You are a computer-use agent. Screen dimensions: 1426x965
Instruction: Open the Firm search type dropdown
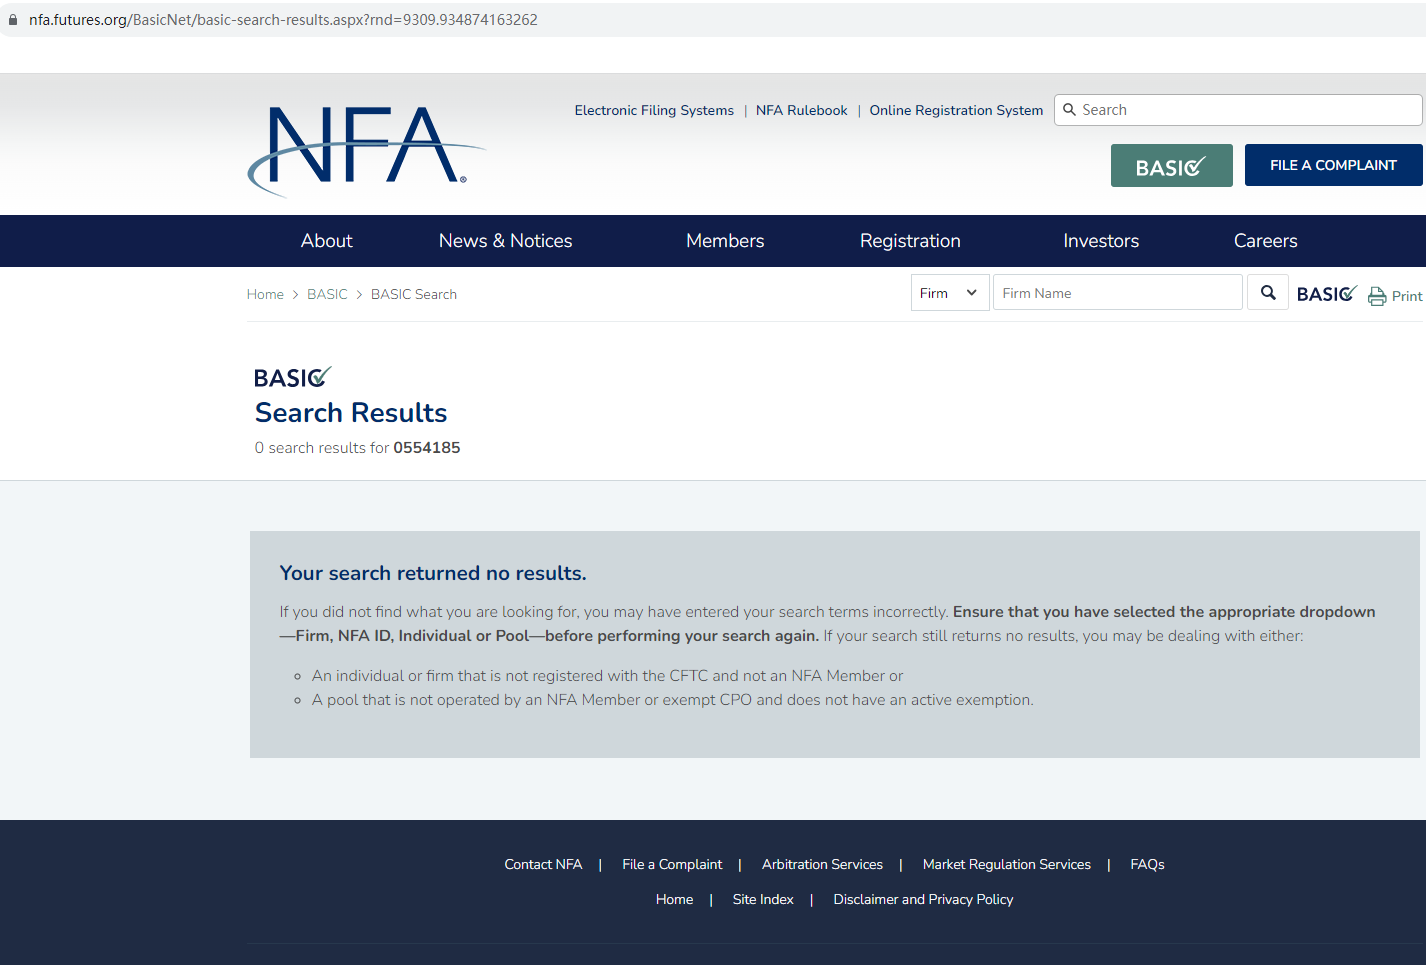click(950, 293)
